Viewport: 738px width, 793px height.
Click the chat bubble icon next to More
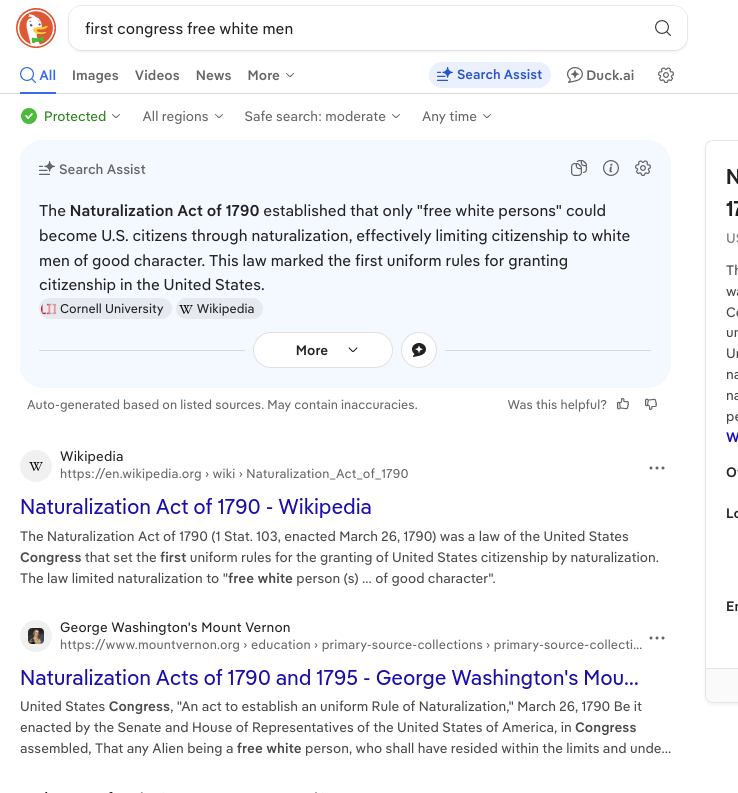pyautogui.click(x=419, y=350)
